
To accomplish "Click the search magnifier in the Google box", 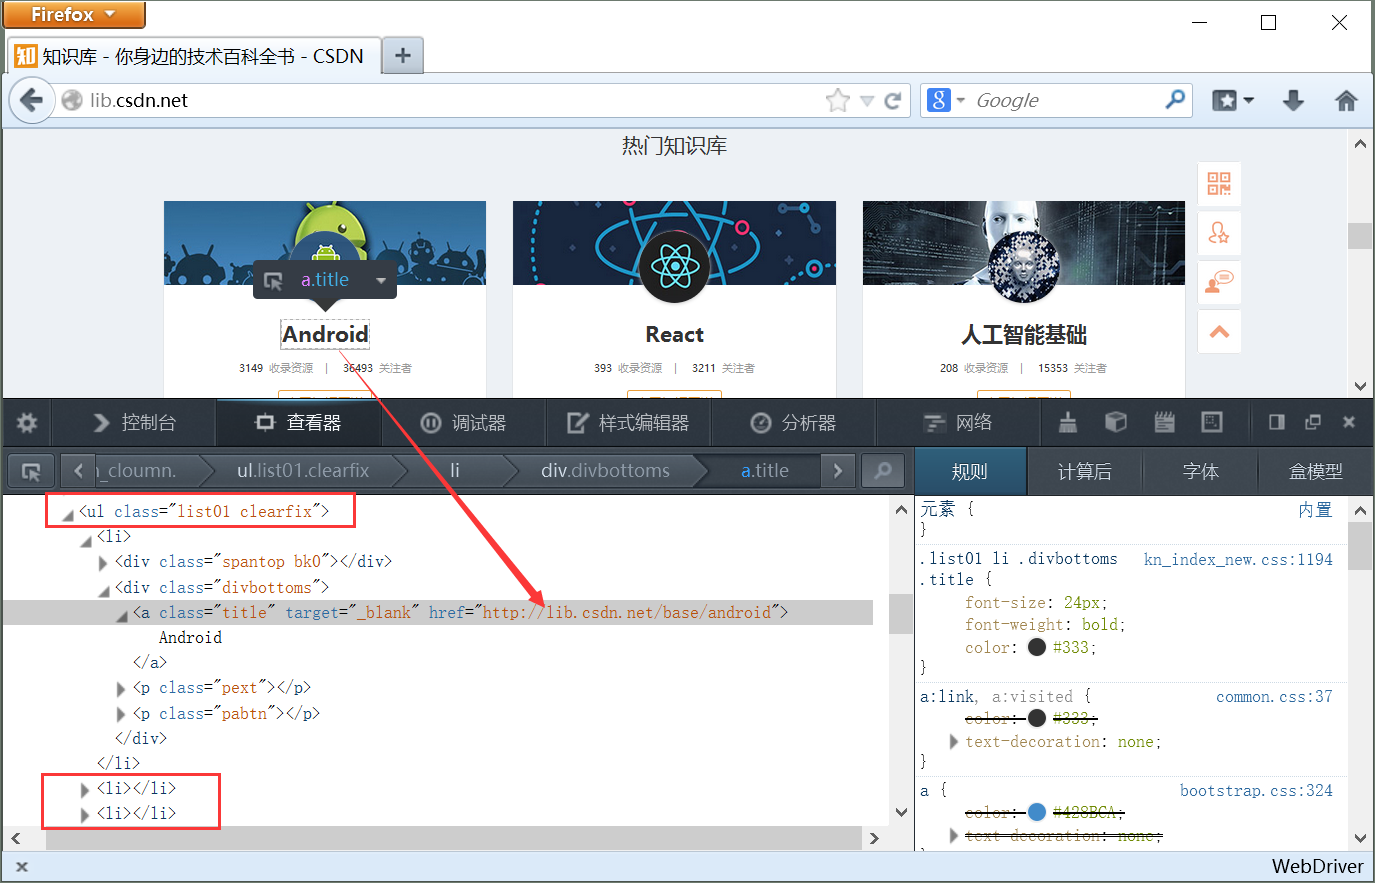I will 1175,99.
